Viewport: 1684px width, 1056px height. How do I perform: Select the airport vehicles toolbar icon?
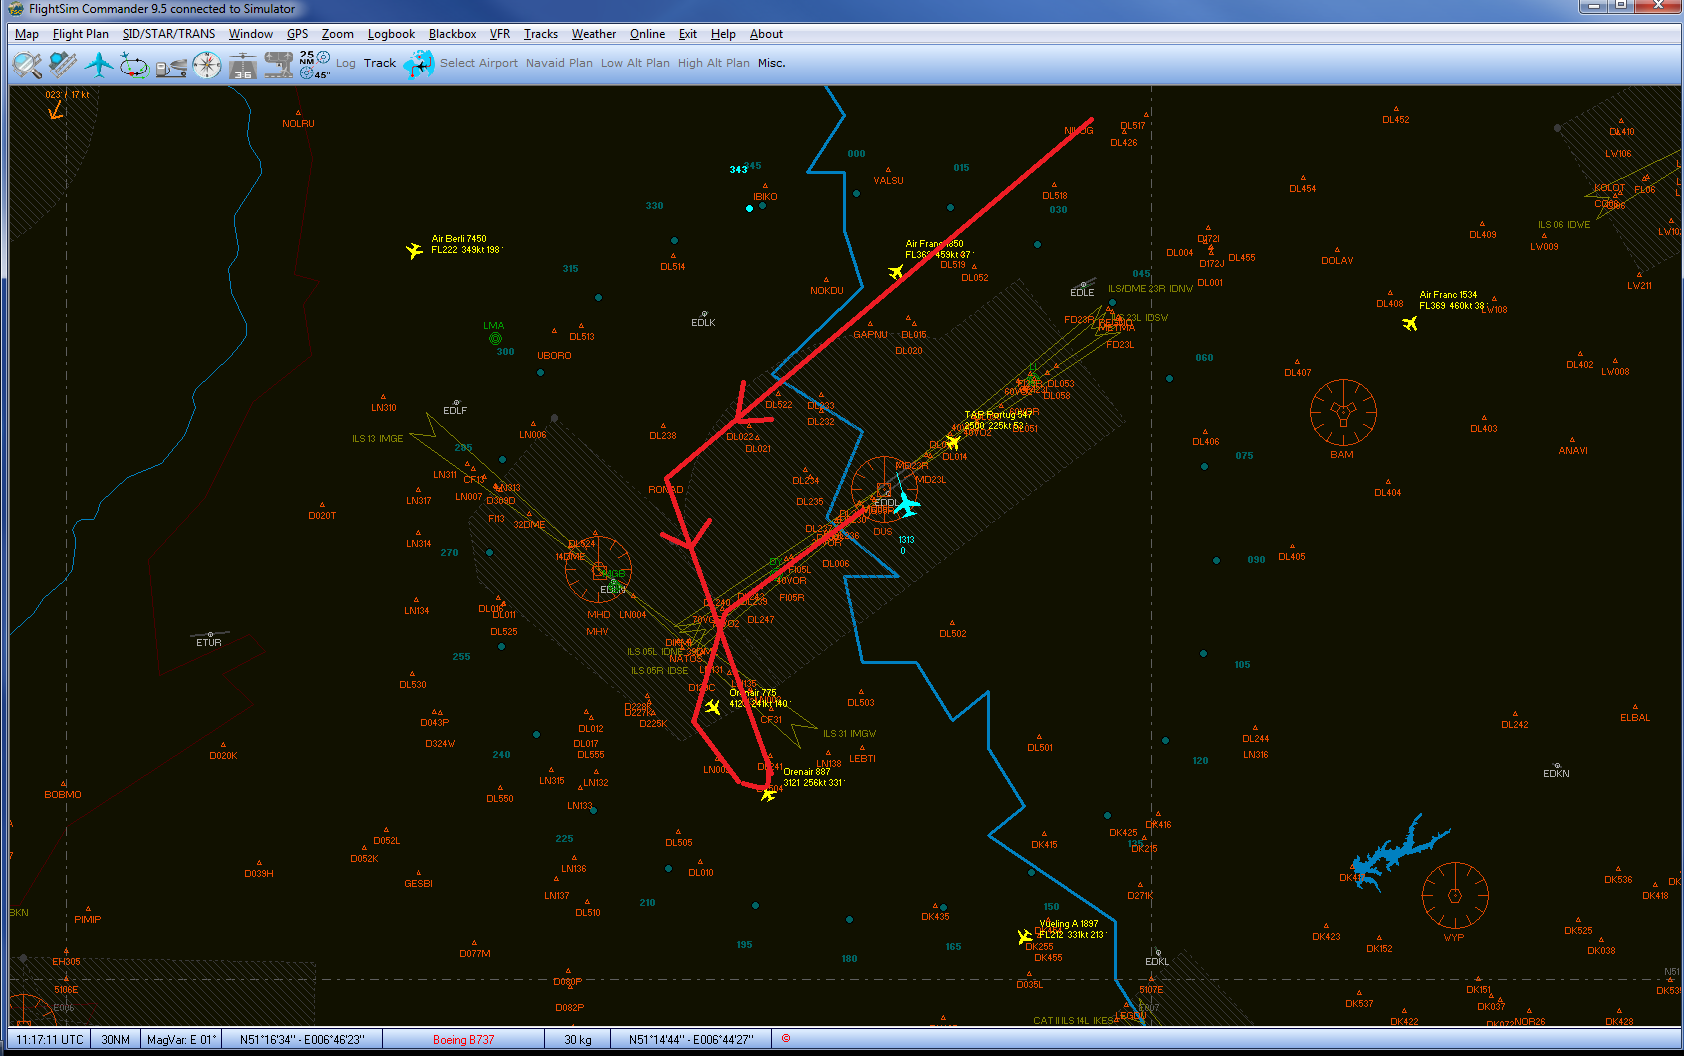pyautogui.click(x=278, y=62)
